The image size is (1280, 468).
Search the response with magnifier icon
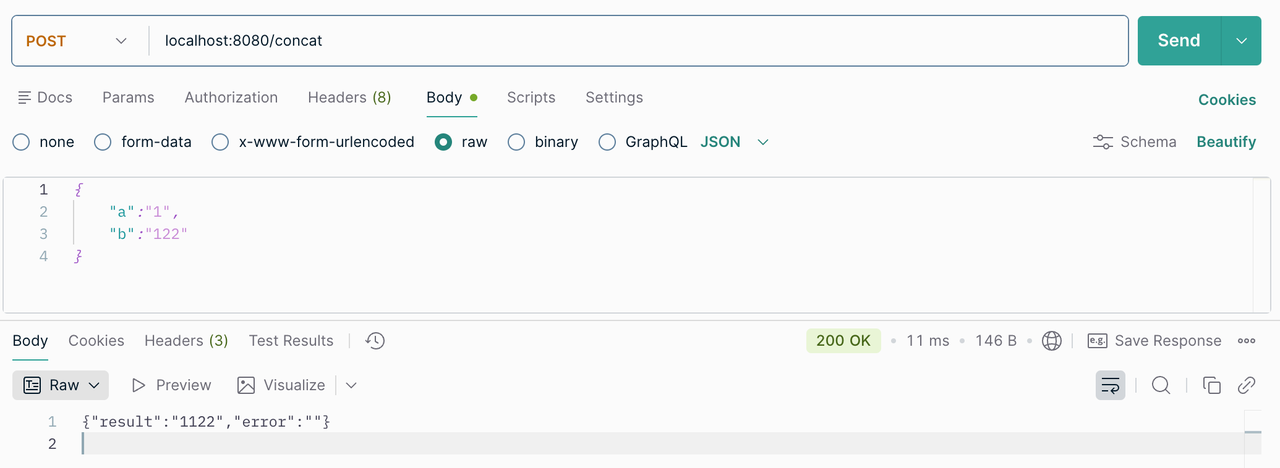(x=1160, y=385)
